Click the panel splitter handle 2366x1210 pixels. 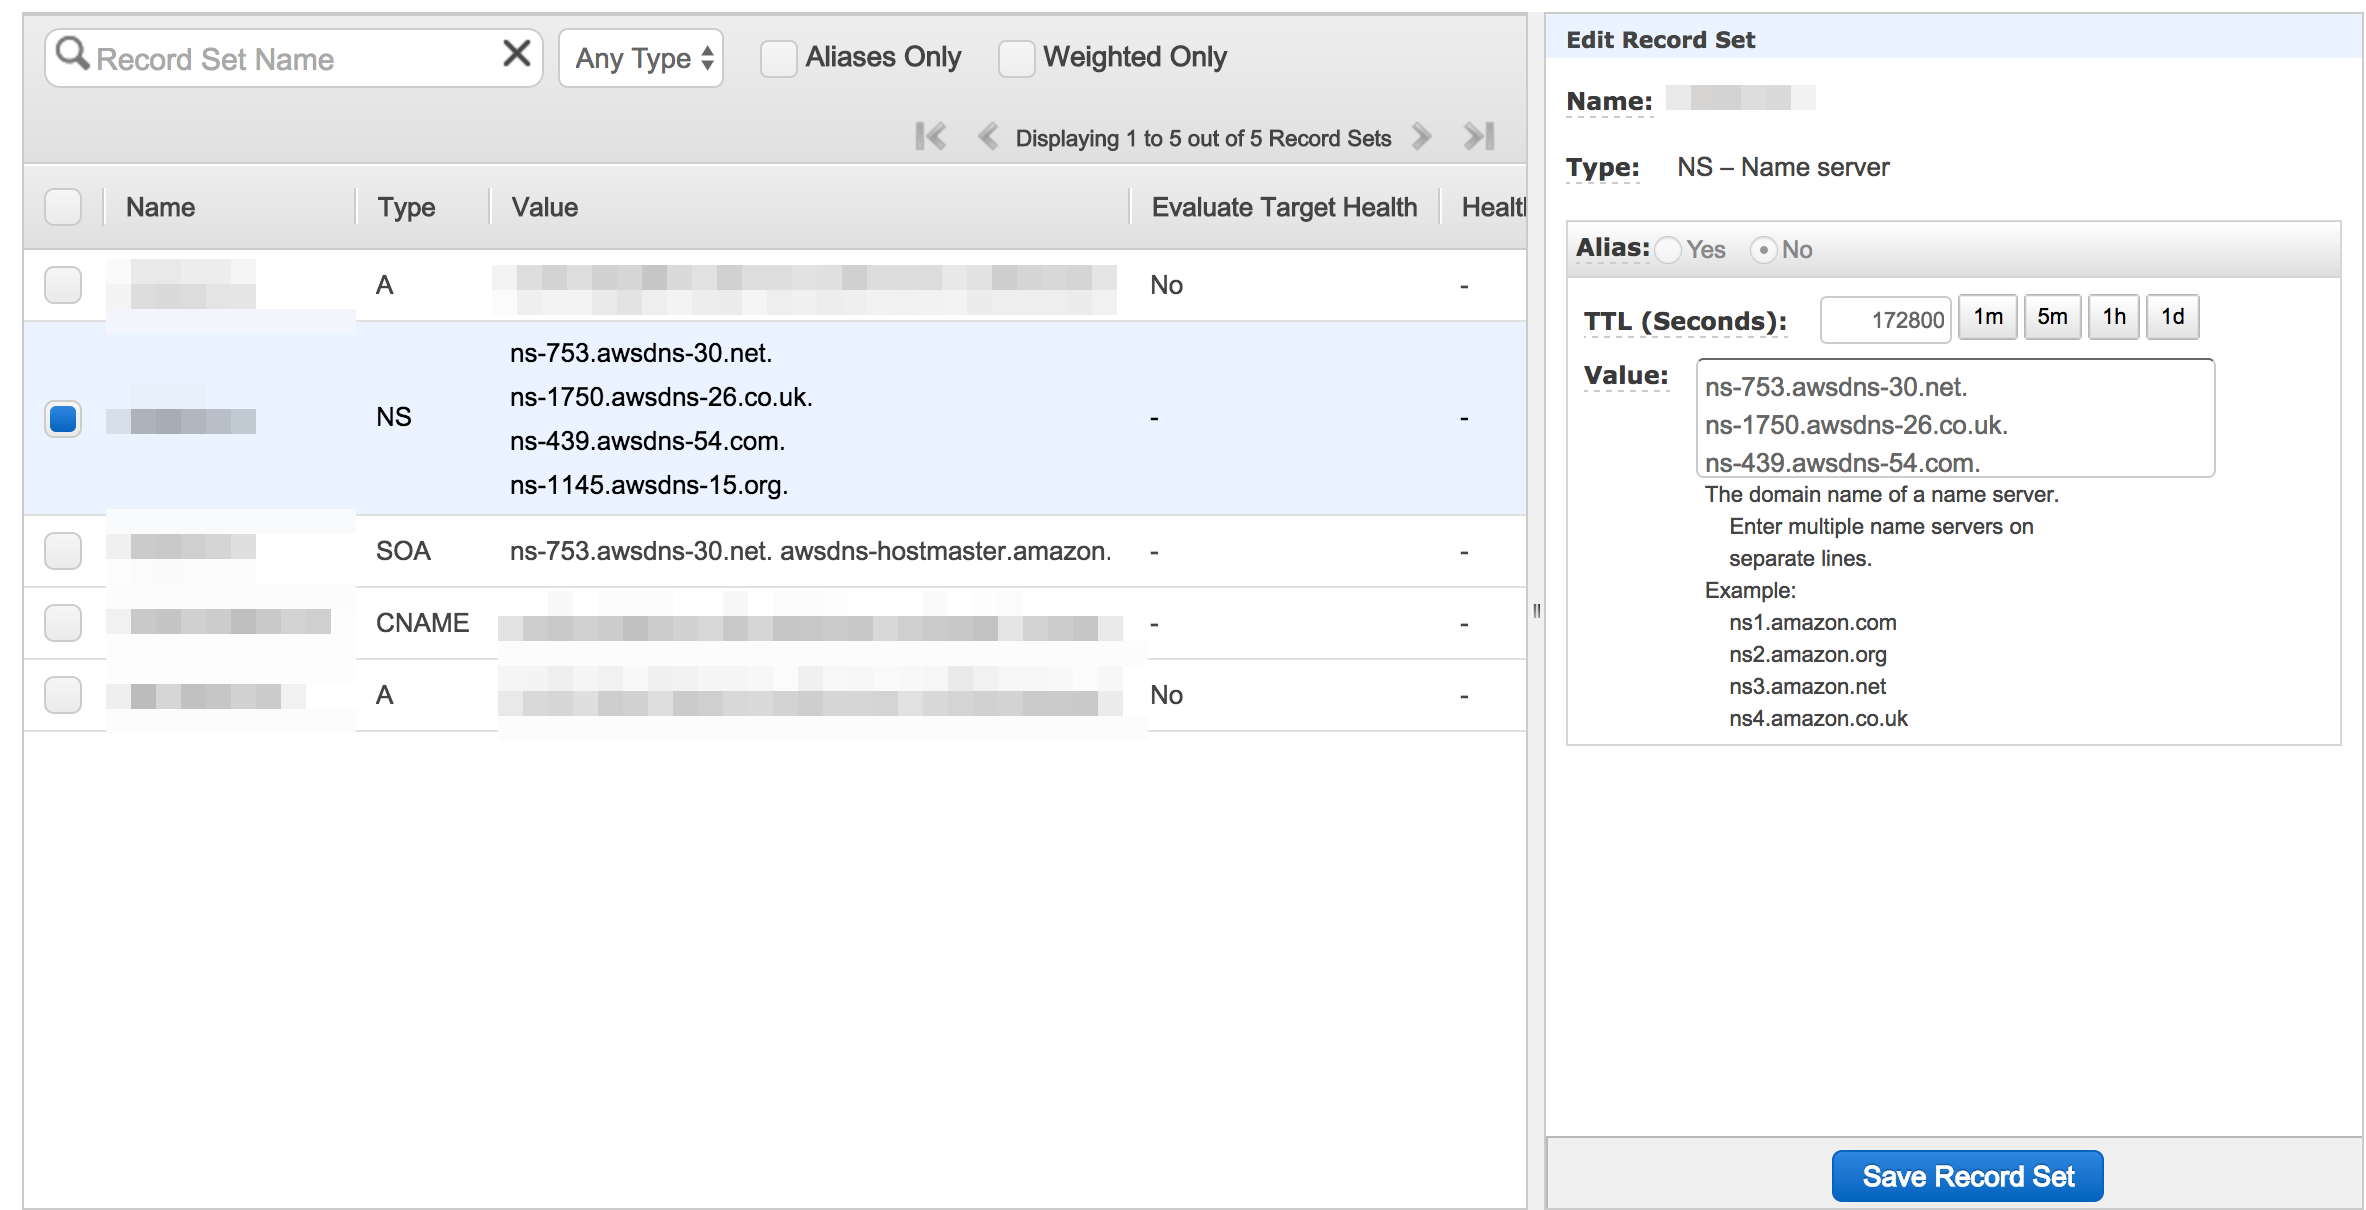tap(1536, 611)
